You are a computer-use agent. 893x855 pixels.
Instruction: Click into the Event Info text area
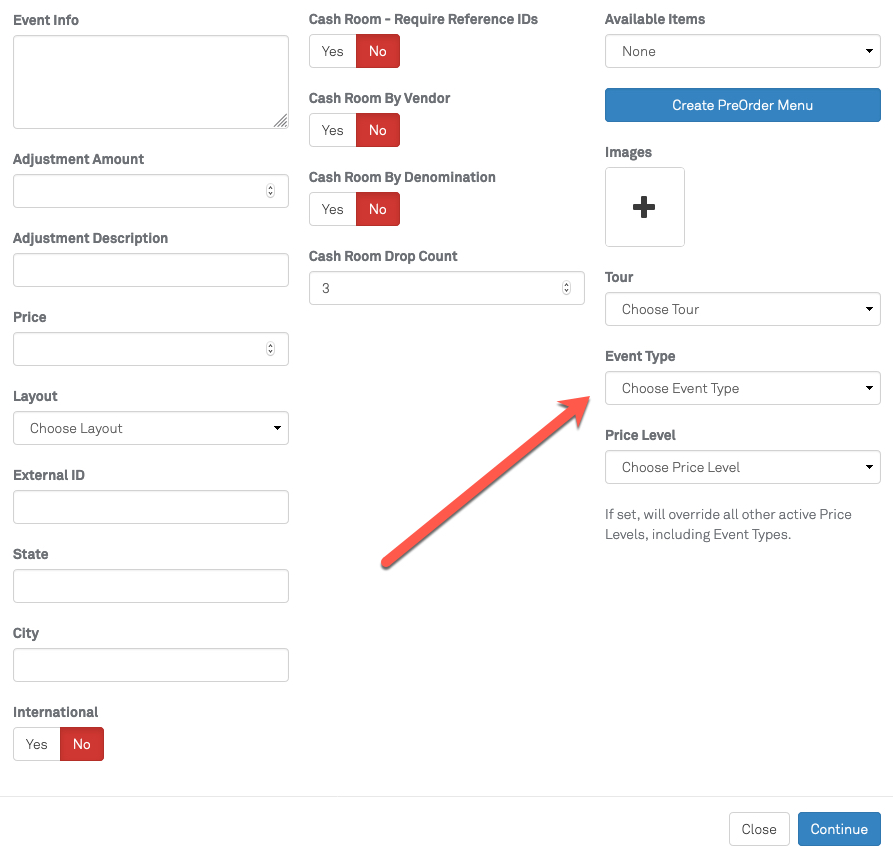click(x=150, y=82)
